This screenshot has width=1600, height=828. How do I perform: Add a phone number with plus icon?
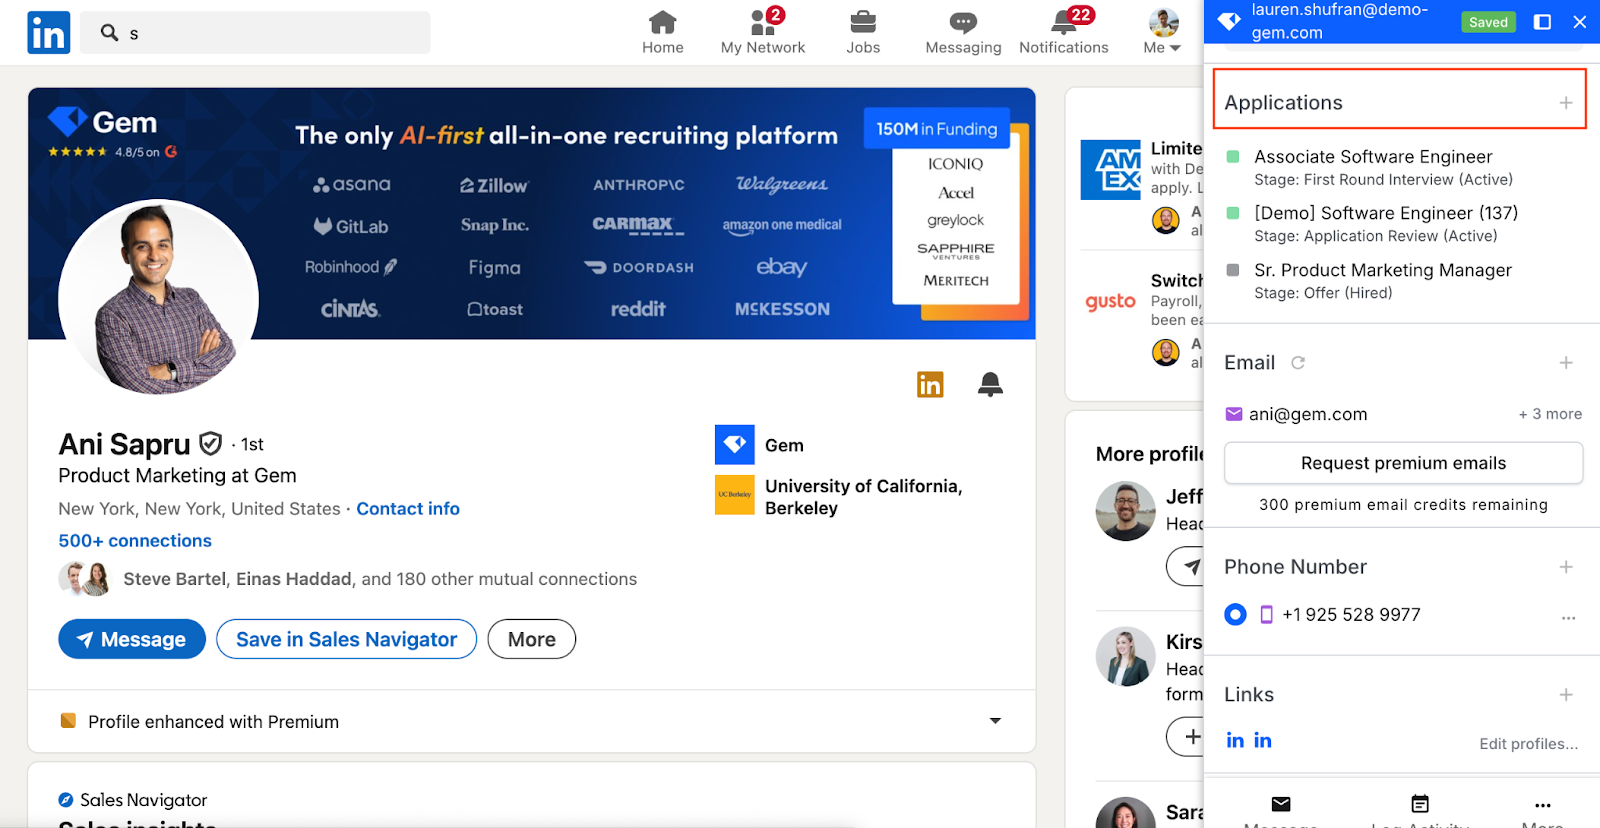pyautogui.click(x=1566, y=567)
